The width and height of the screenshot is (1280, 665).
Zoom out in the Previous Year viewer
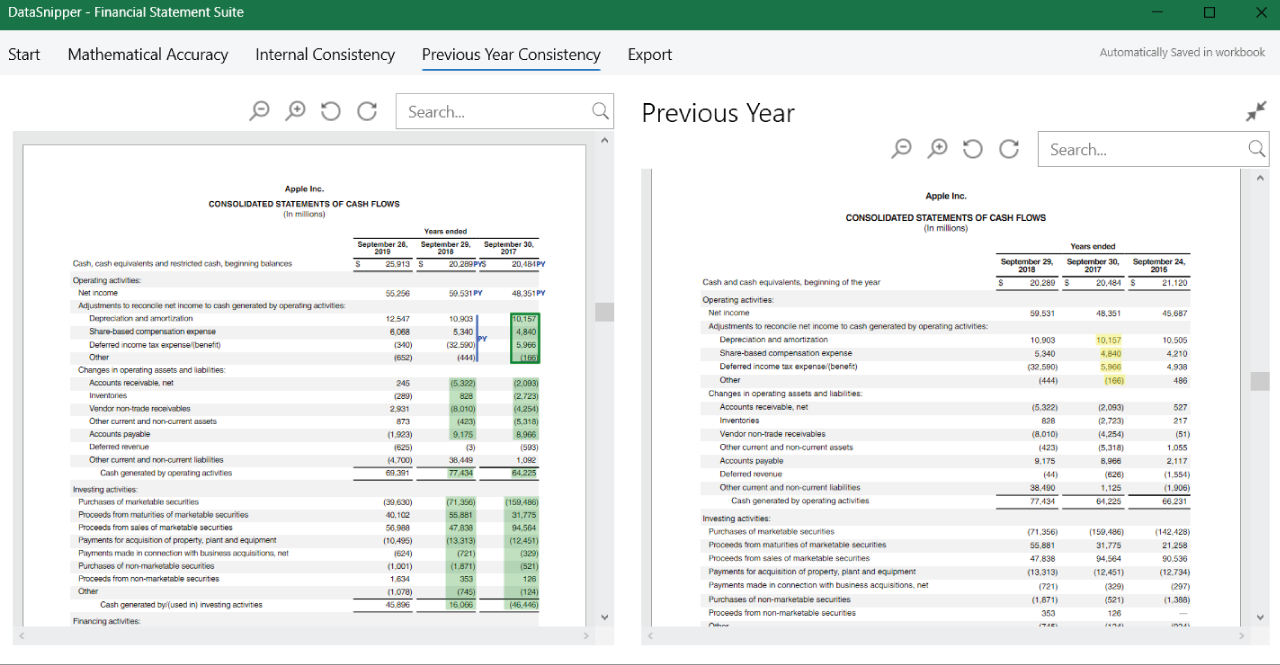(901, 148)
